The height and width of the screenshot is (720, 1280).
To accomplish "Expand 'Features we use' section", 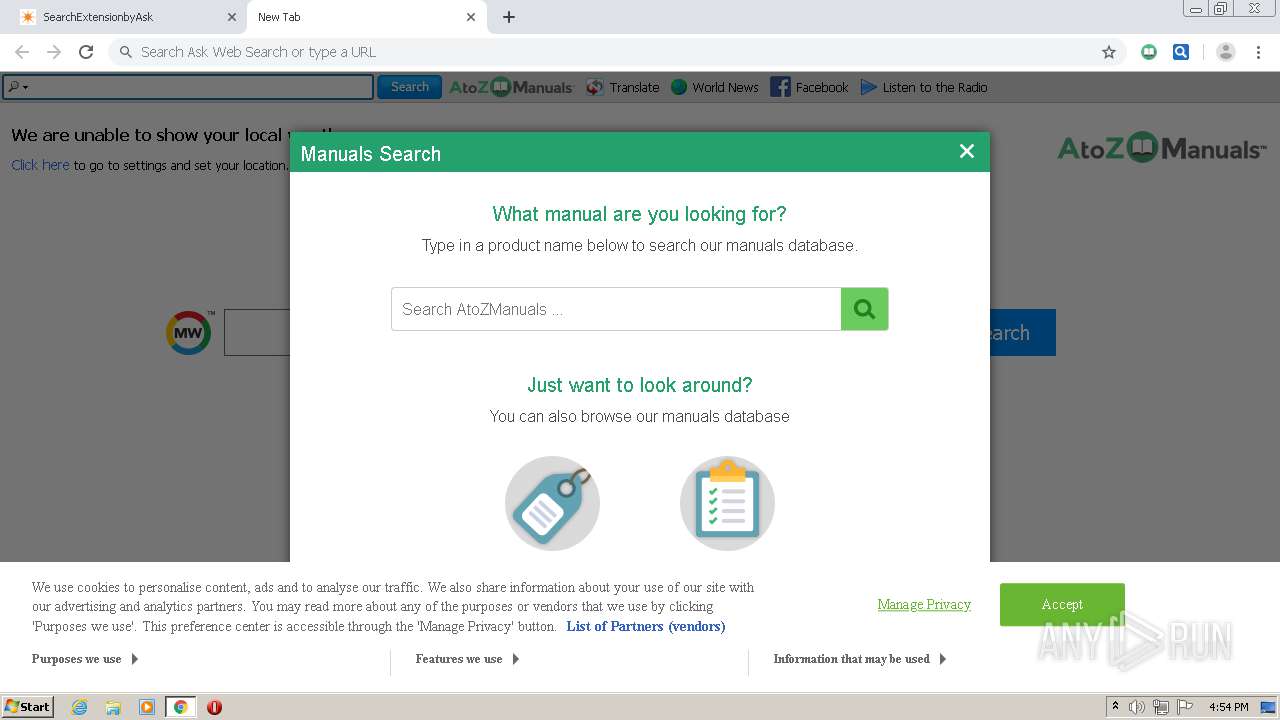I will point(467,659).
